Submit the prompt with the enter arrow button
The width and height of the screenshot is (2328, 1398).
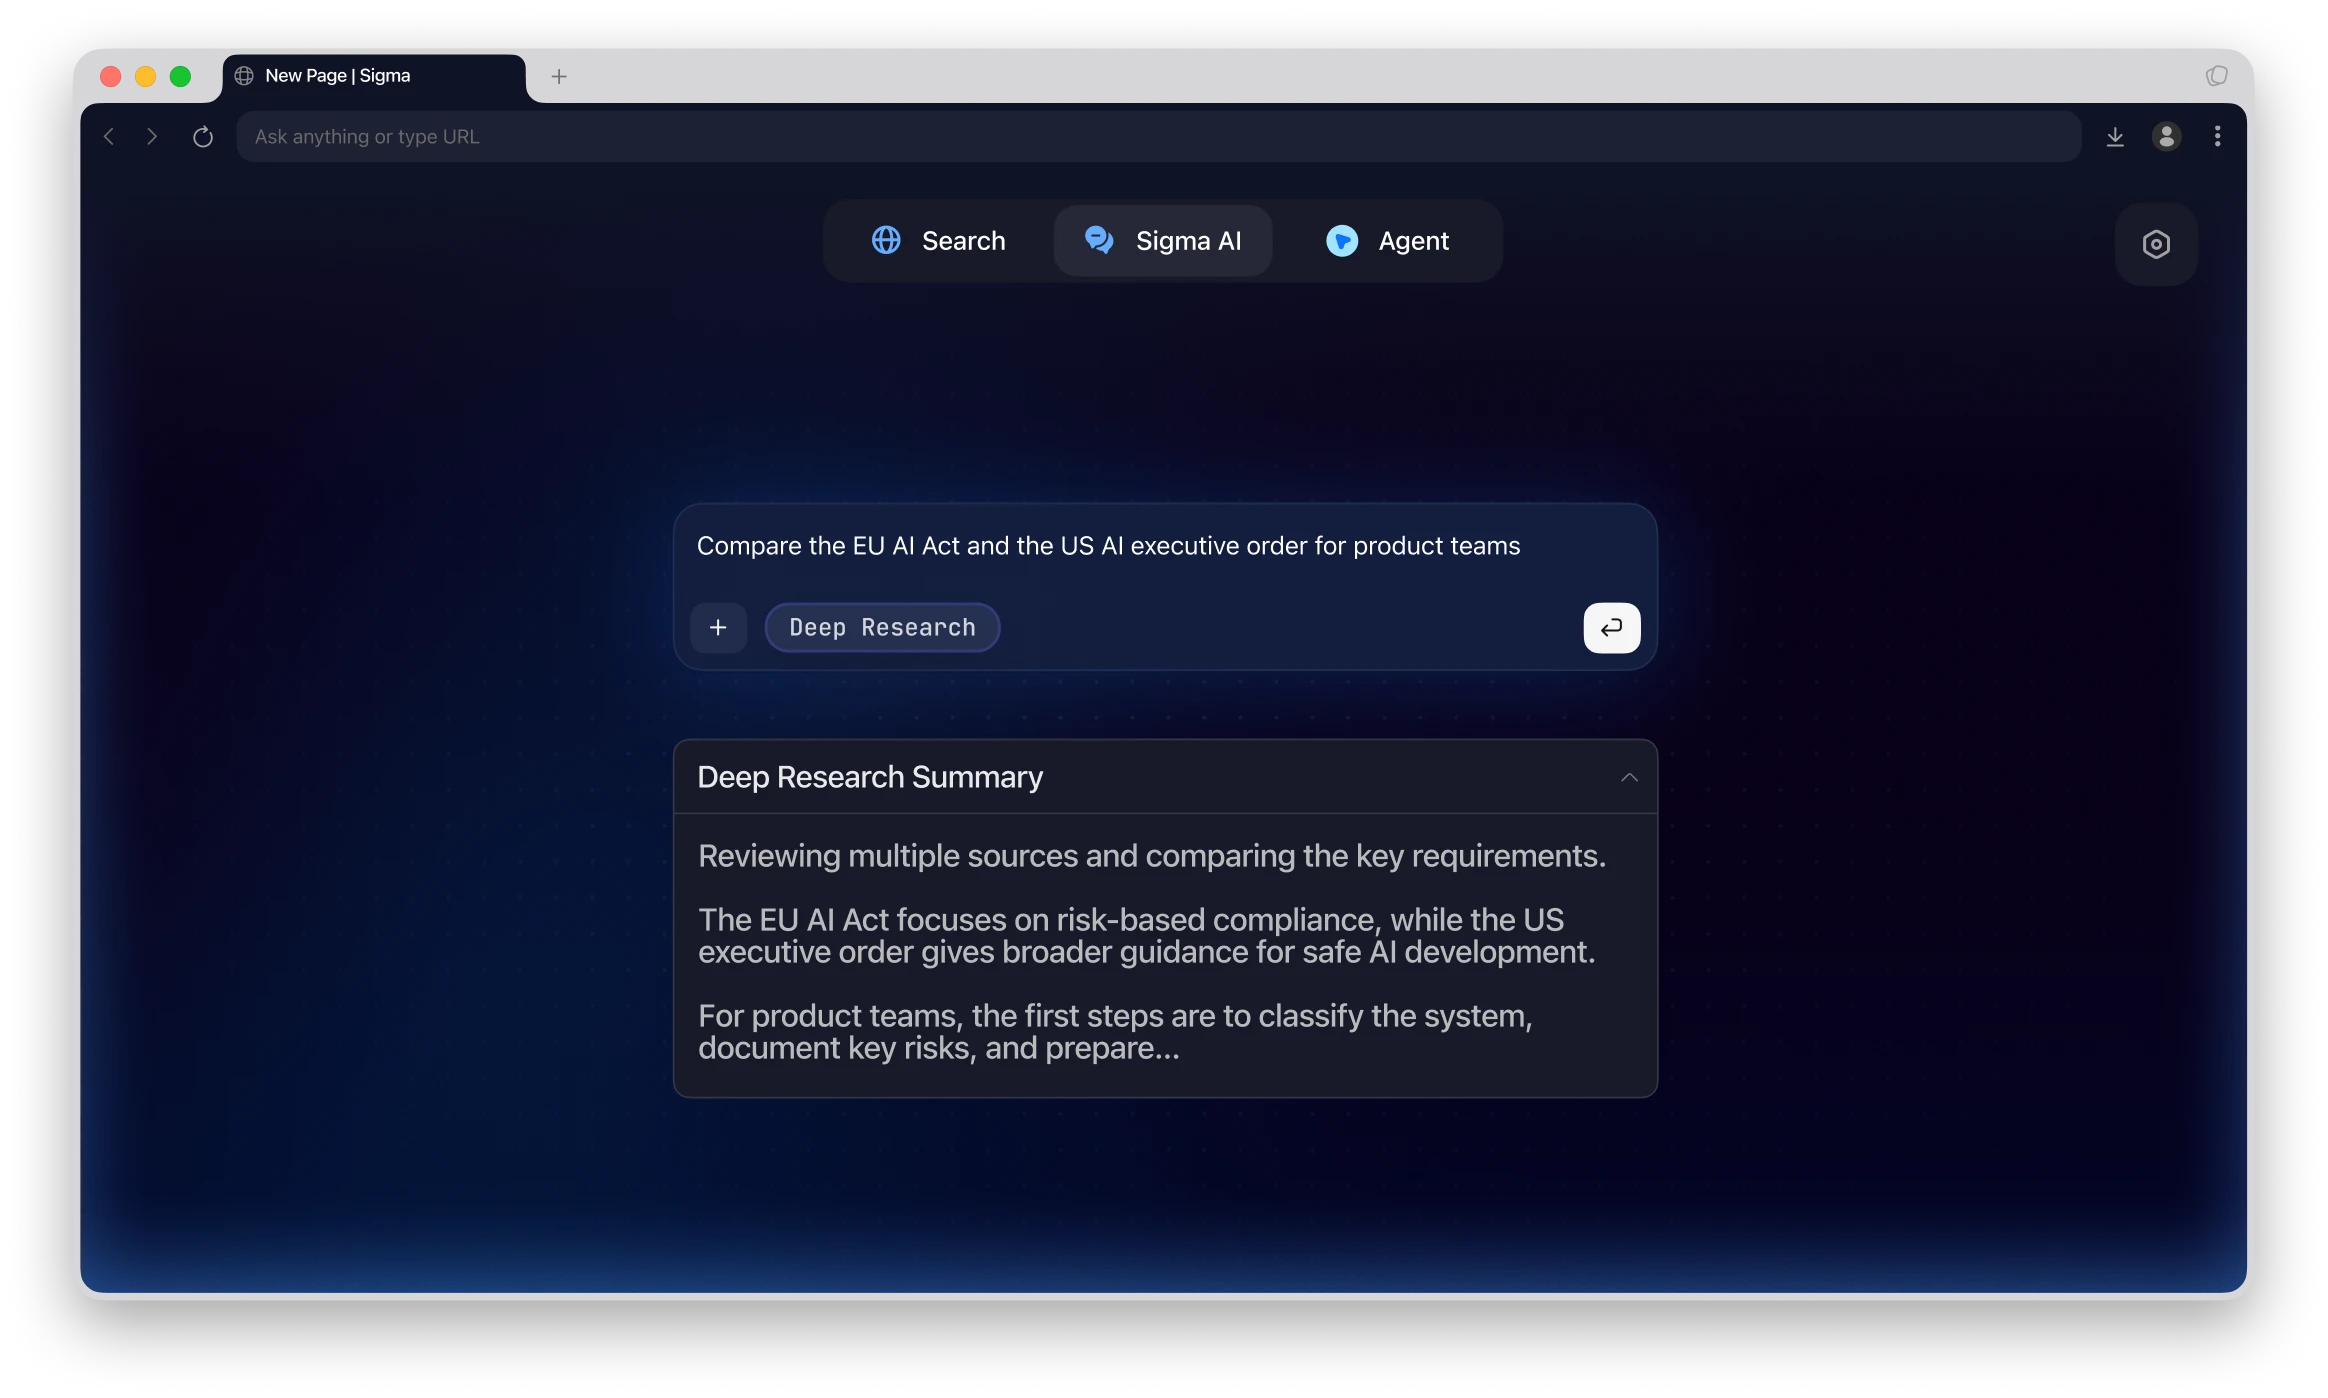[1611, 628]
